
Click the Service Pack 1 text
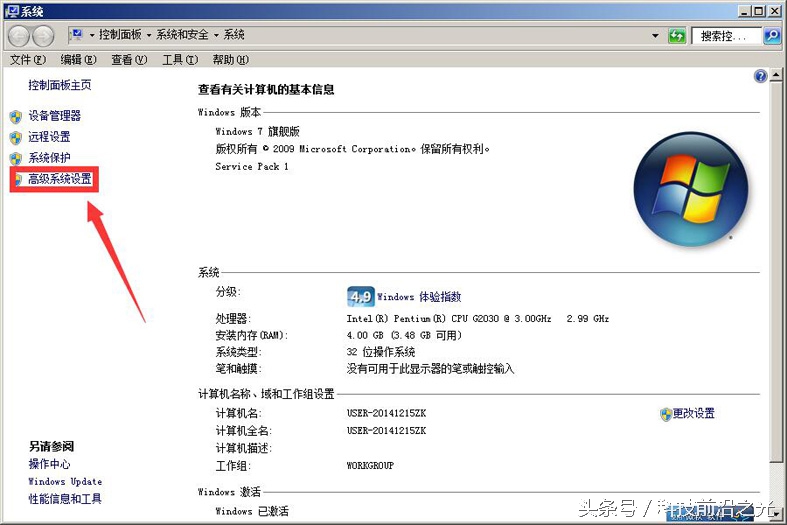[252, 167]
